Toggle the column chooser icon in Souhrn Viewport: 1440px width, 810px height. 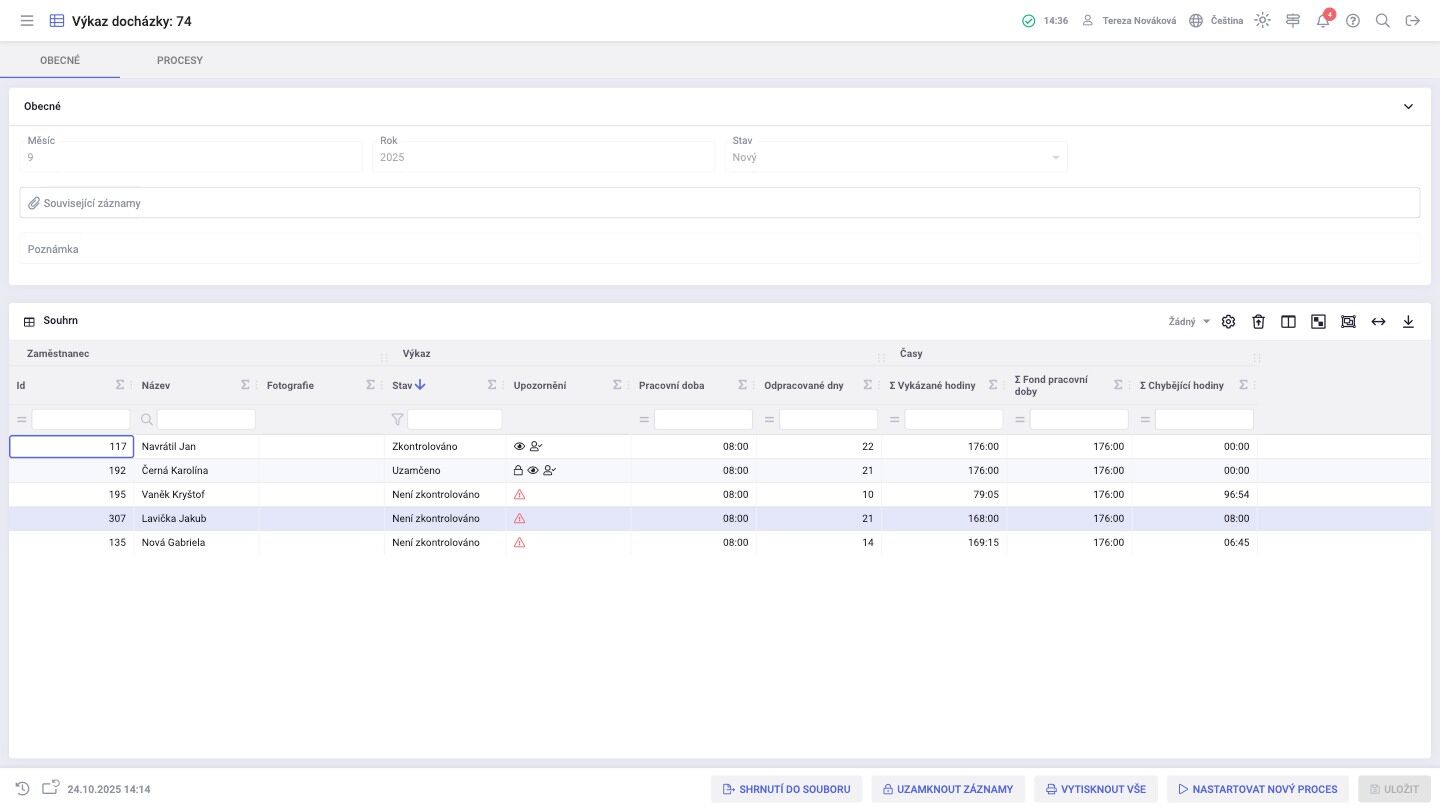(x=1289, y=322)
